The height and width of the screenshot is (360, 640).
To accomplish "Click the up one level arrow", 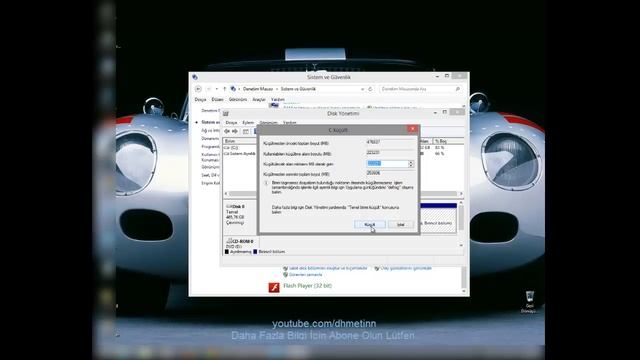I will point(224,89).
